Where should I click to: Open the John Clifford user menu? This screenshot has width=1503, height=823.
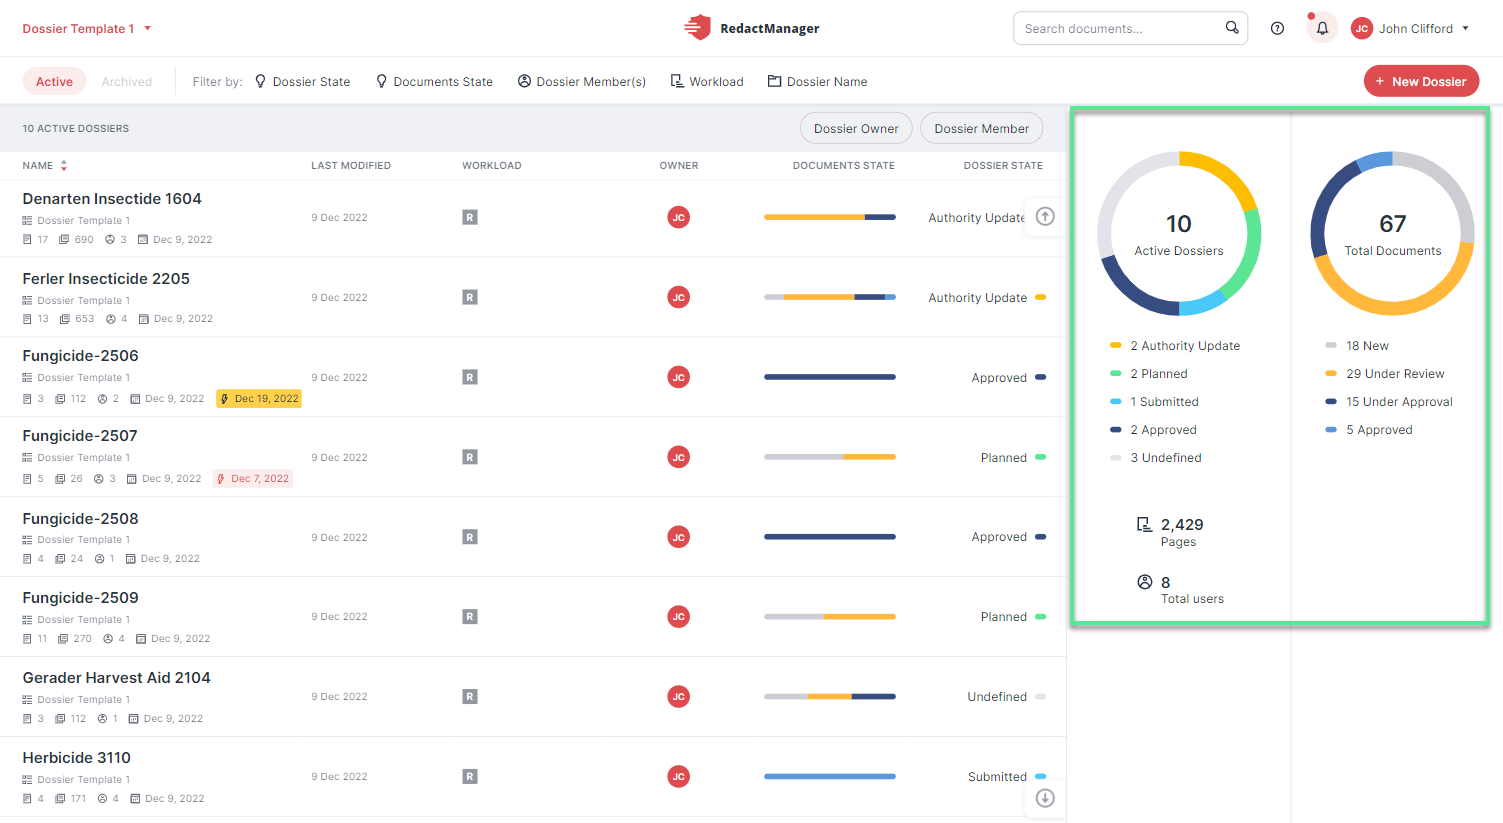pos(1411,28)
